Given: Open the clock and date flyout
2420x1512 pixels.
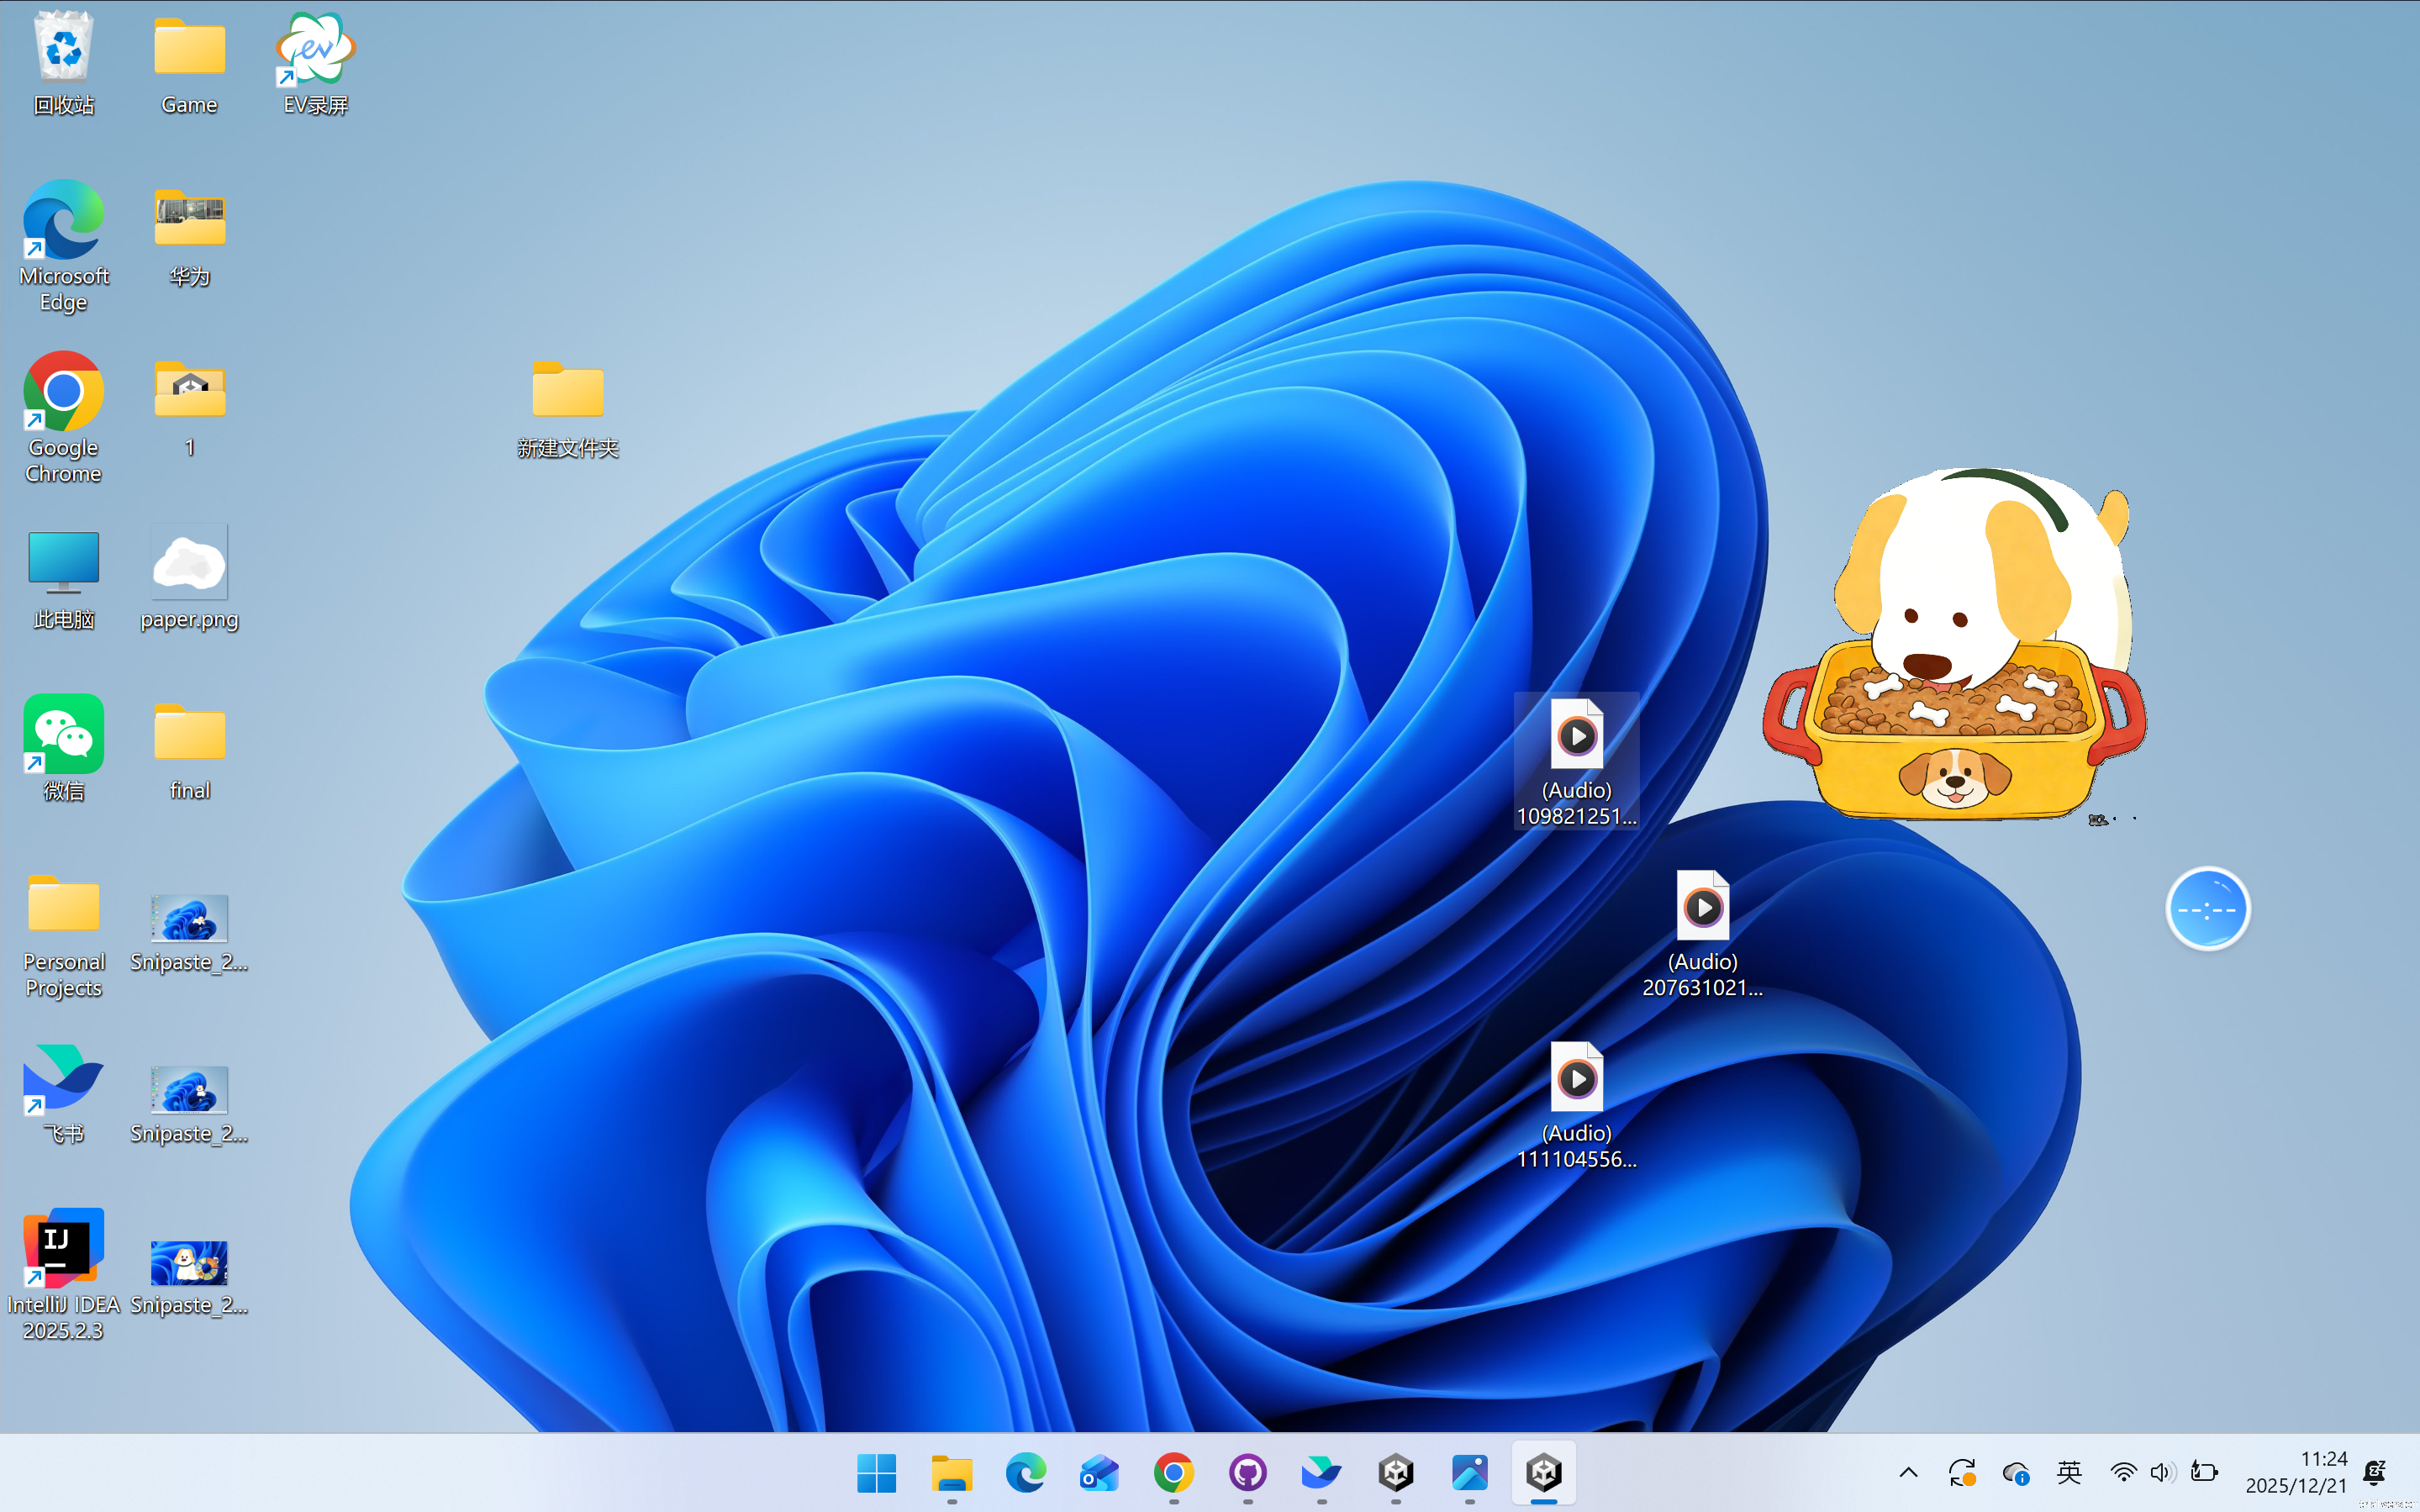Looking at the screenshot, I should point(2296,1472).
